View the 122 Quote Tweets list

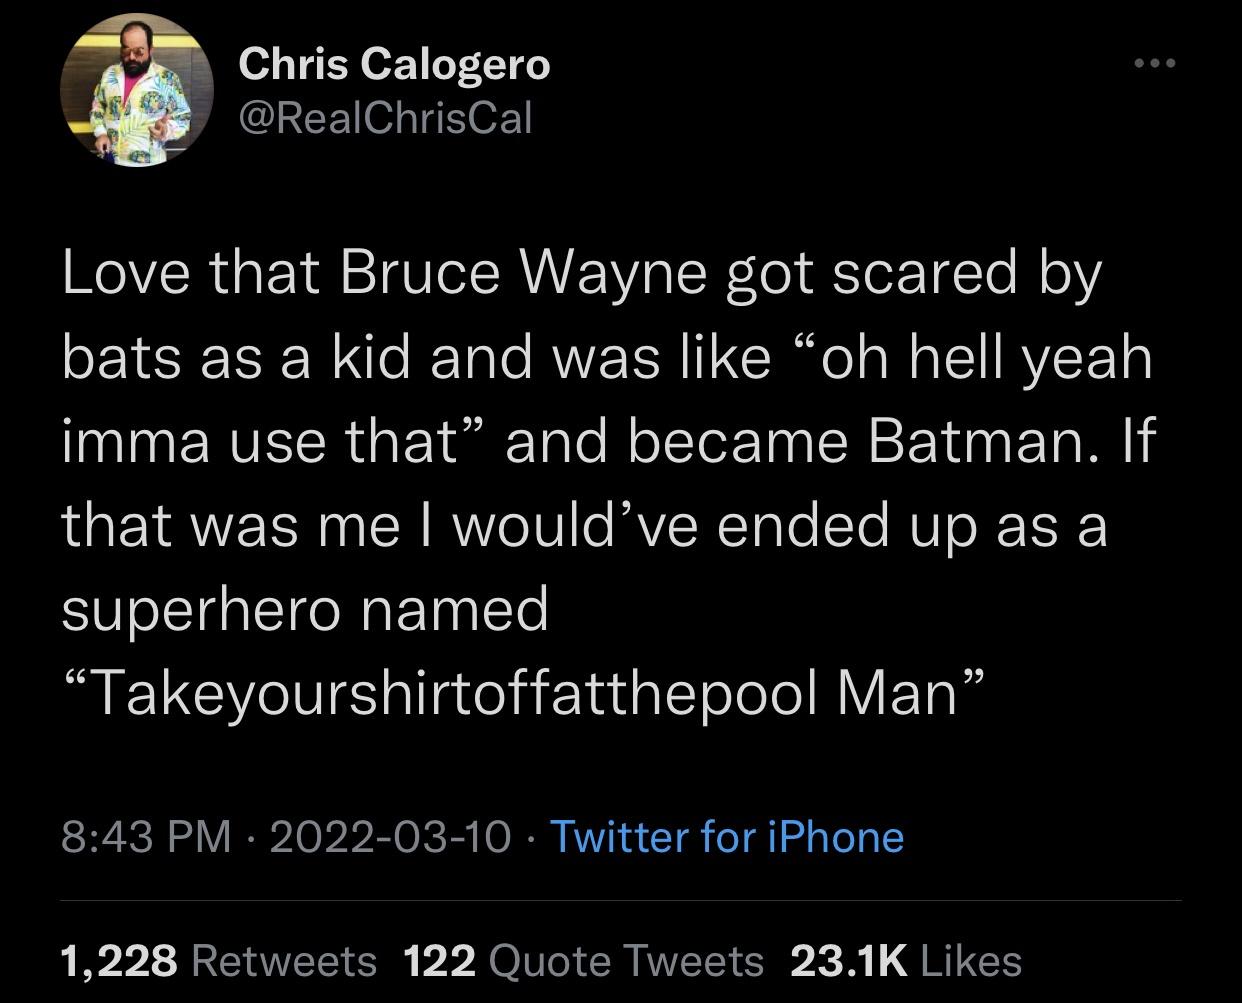(x=583, y=961)
